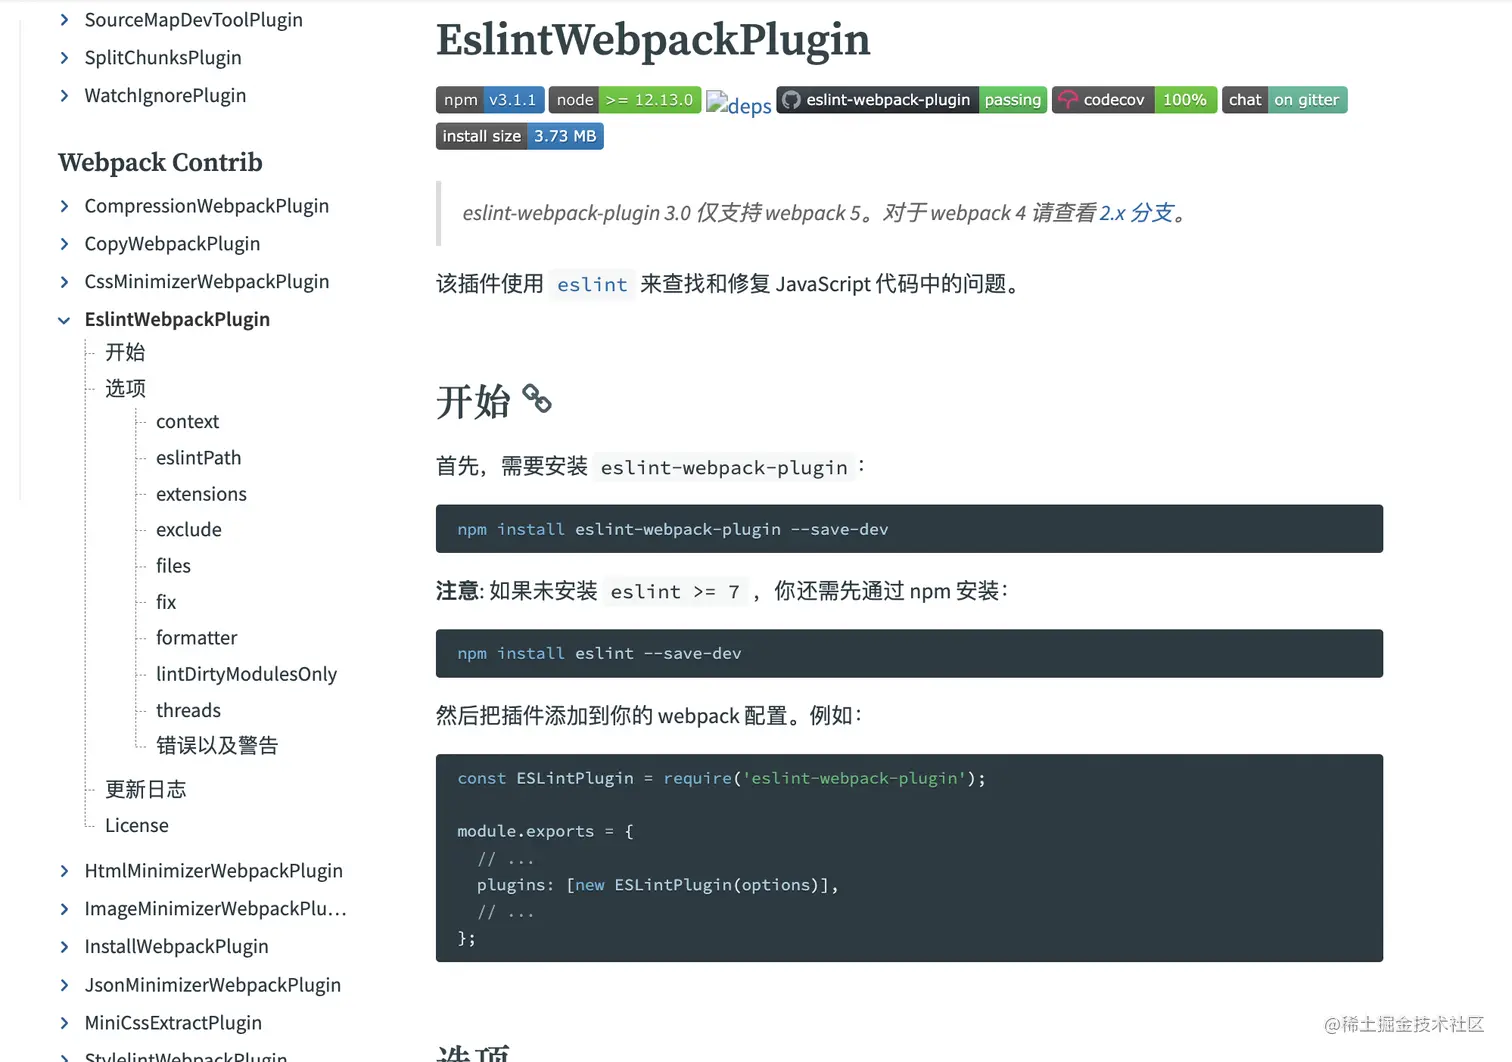This screenshot has height=1062, width=1512.
Task: Open the eslint inline code link
Action: (x=592, y=285)
